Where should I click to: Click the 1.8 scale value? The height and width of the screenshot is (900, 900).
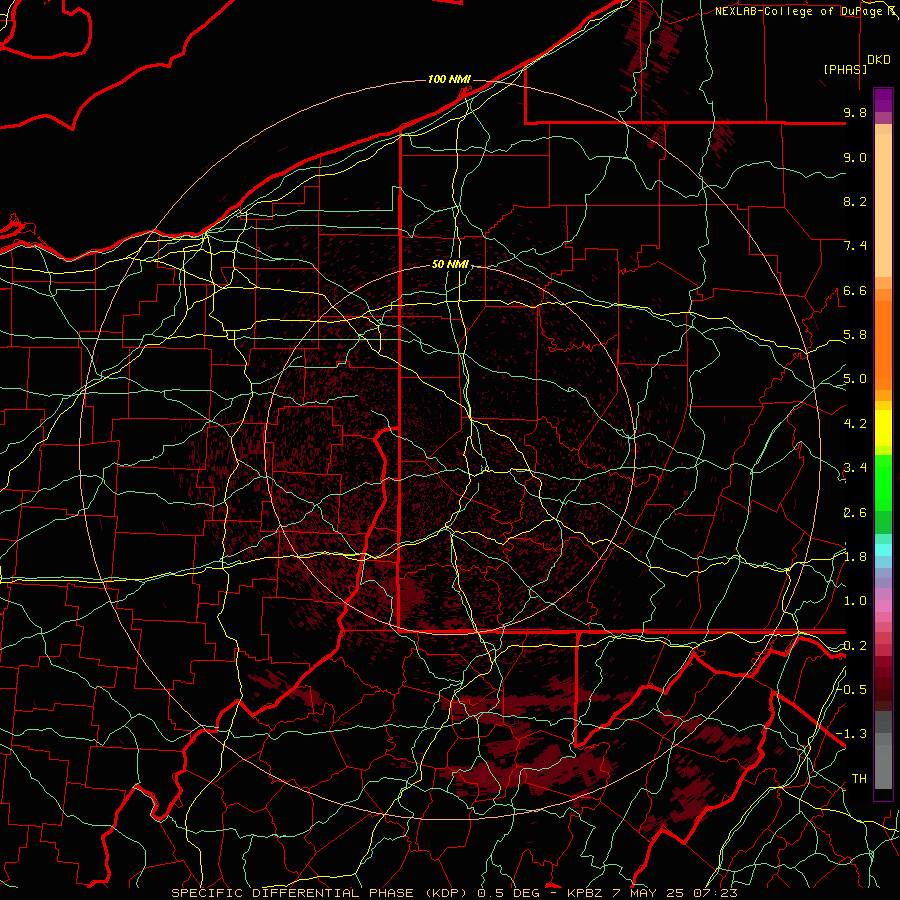855,557
